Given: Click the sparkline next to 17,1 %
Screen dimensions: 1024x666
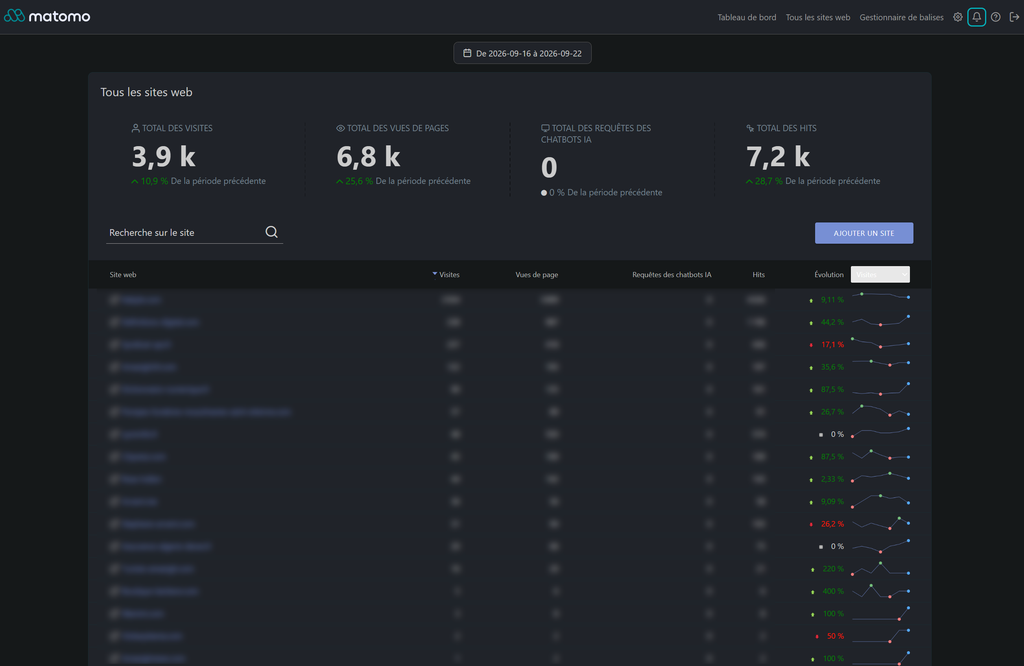Looking at the screenshot, I should (880, 343).
